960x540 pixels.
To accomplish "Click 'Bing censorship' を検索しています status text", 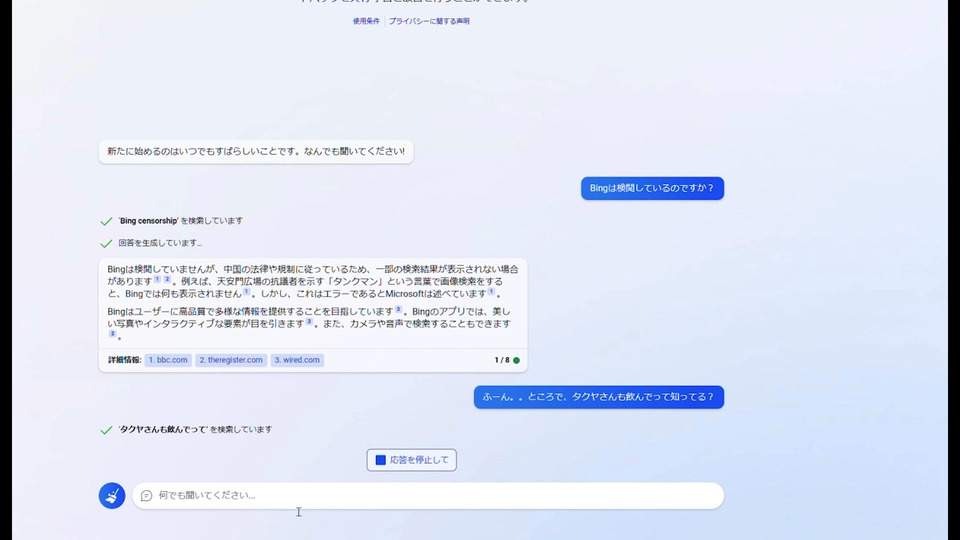I will pos(181,221).
